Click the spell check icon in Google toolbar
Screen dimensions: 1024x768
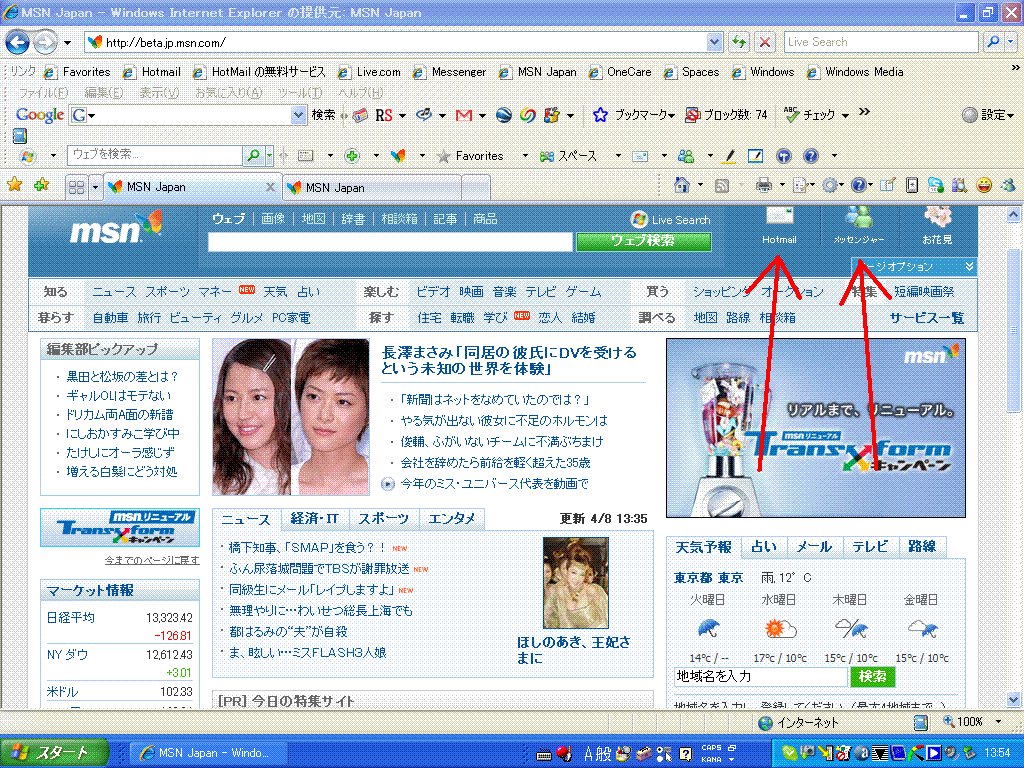pyautogui.click(x=792, y=115)
